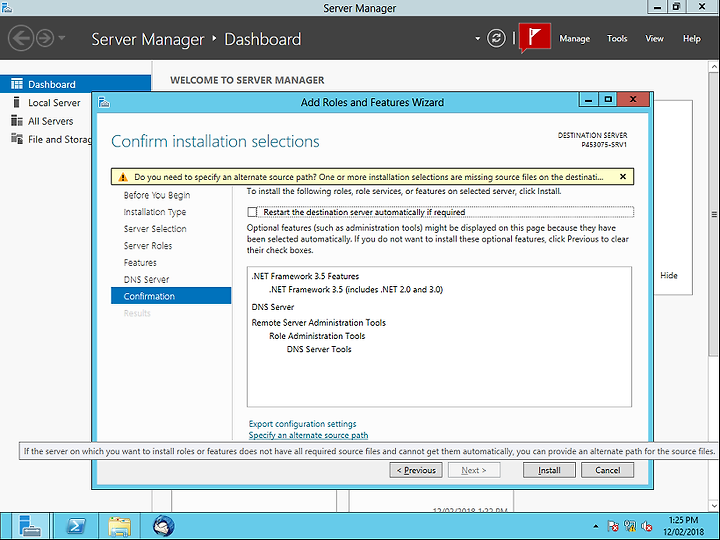Go to Server Selection step
Screen dimensions: 720x540
click(x=155, y=229)
